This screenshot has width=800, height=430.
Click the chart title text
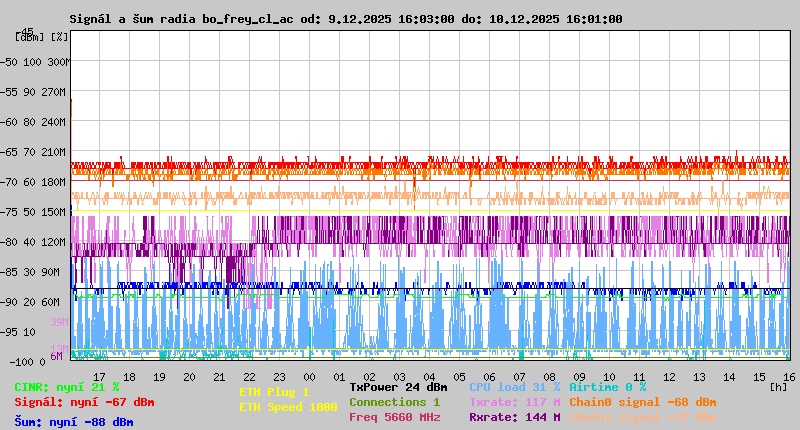pyautogui.click(x=346, y=19)
